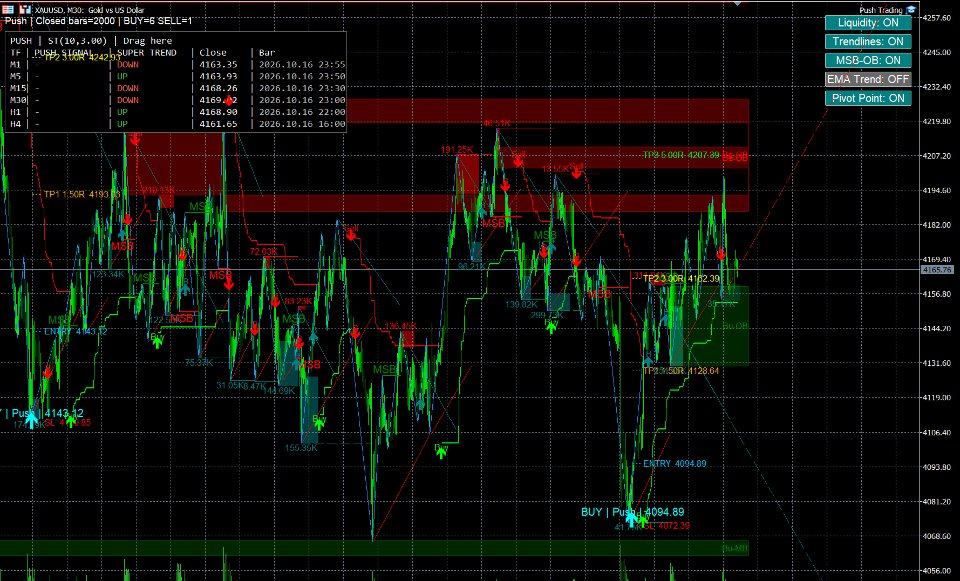This screenshot has width=960, height=581.
Task: Click the 72.03K liquidity label
Action: point(263,252)
